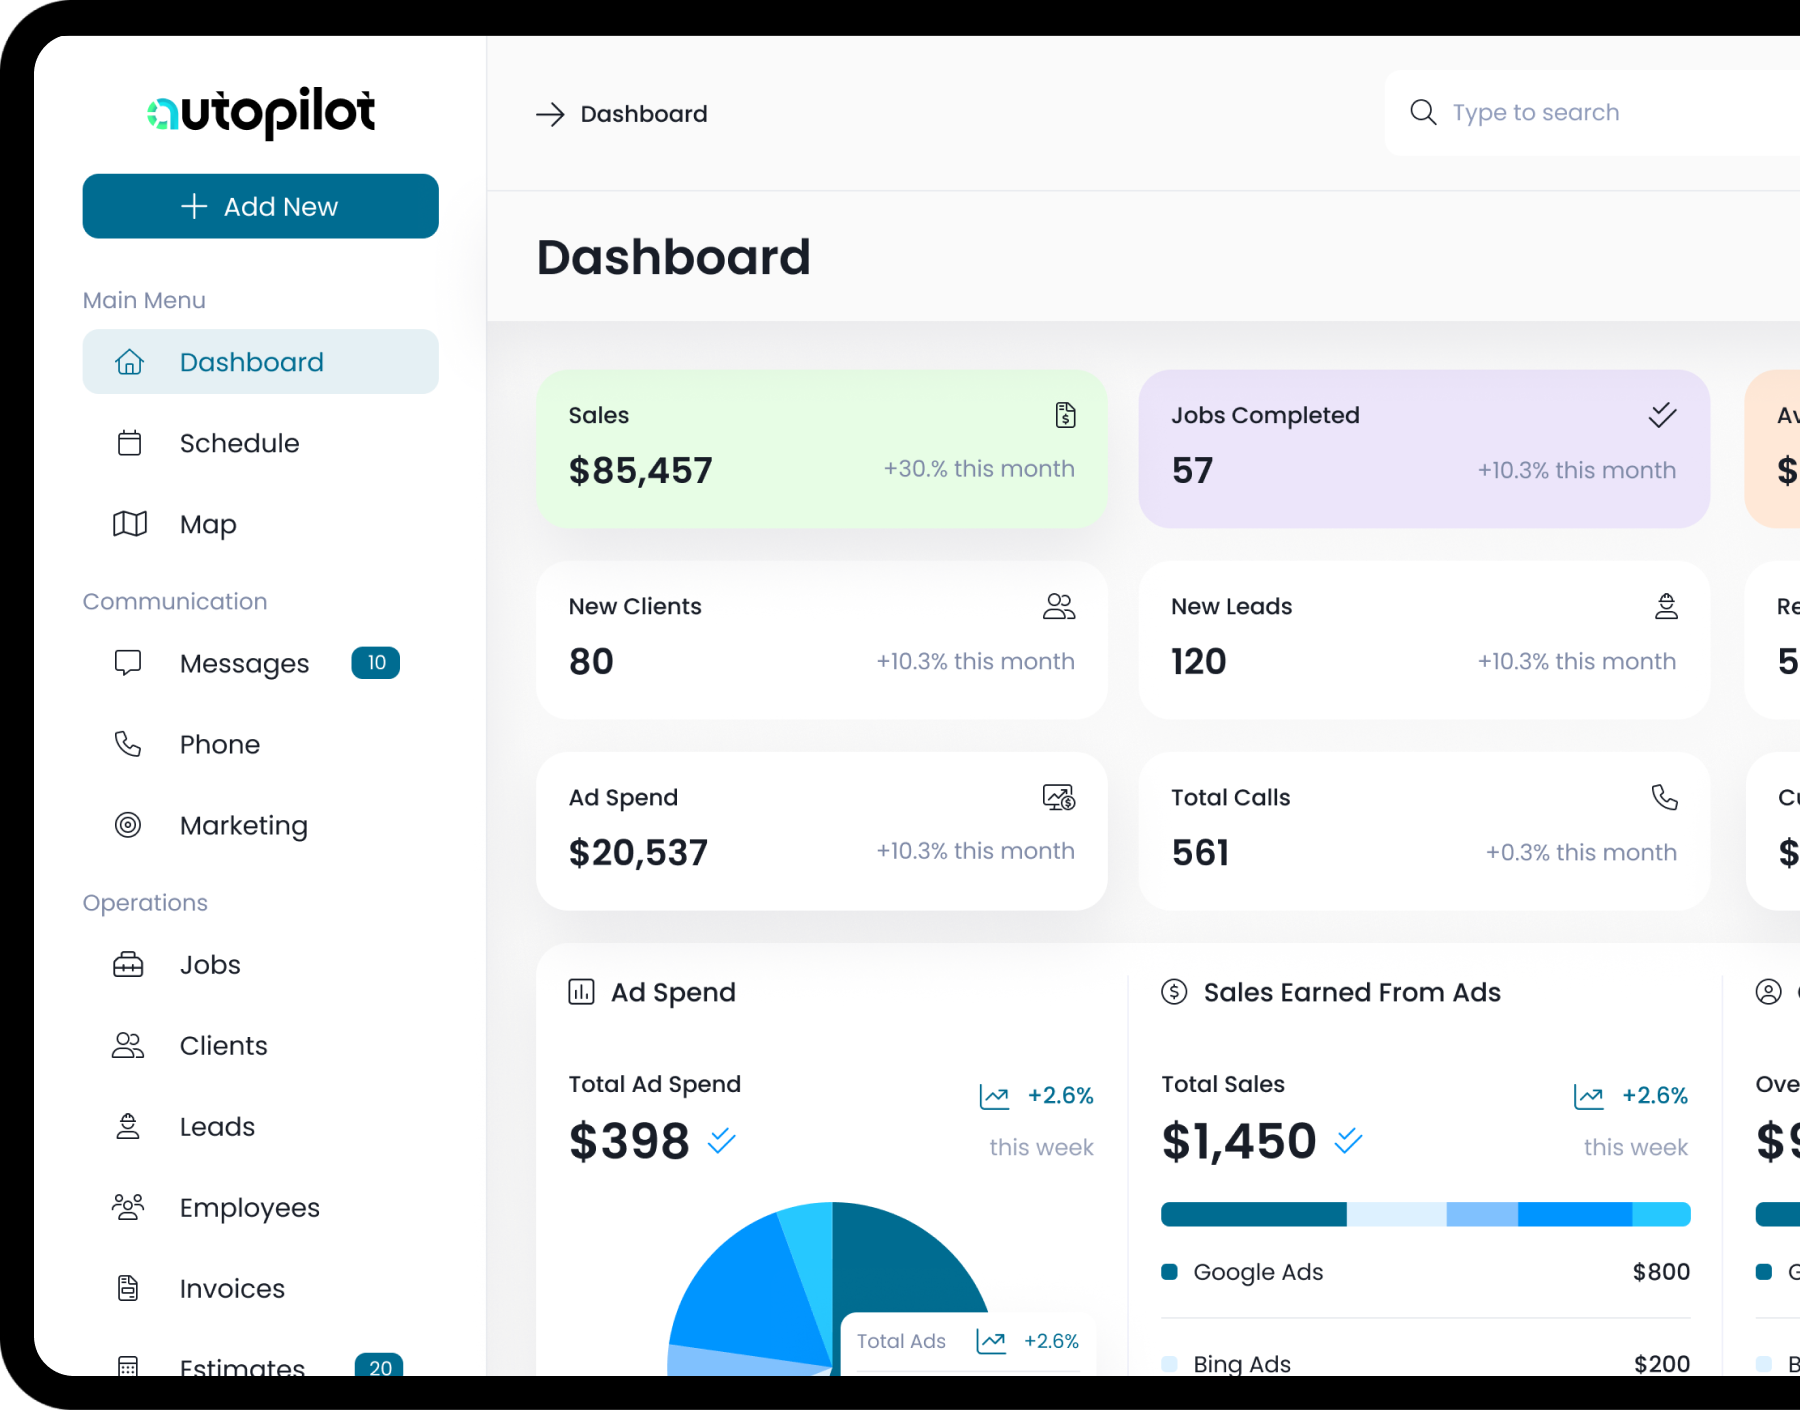Click the Google Ads legend swatch
The width and height of the screenshot is (1800, 1410).
(x=1169, y=1272)
